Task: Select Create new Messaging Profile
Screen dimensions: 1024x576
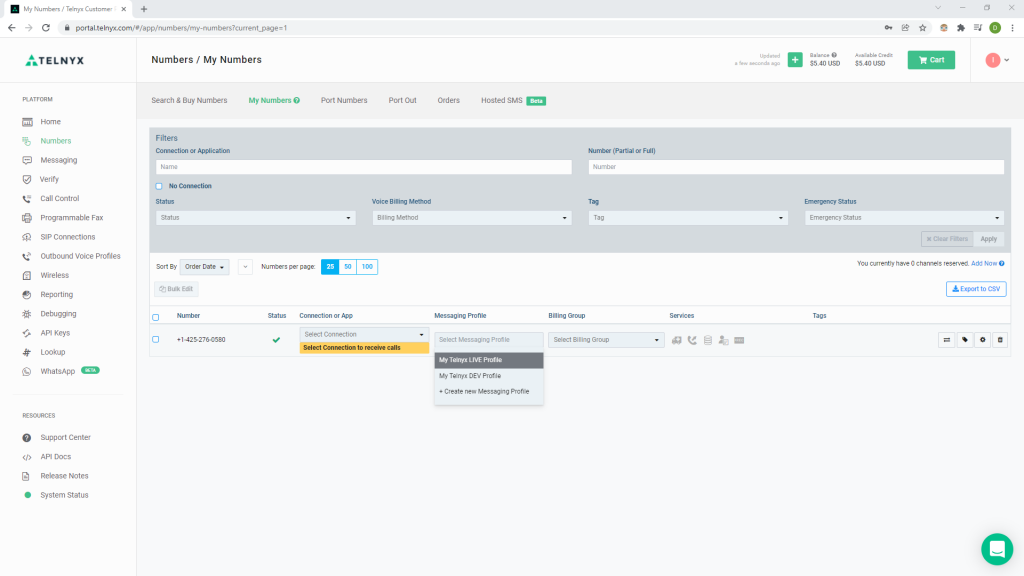Action: (x=489, y=392)
